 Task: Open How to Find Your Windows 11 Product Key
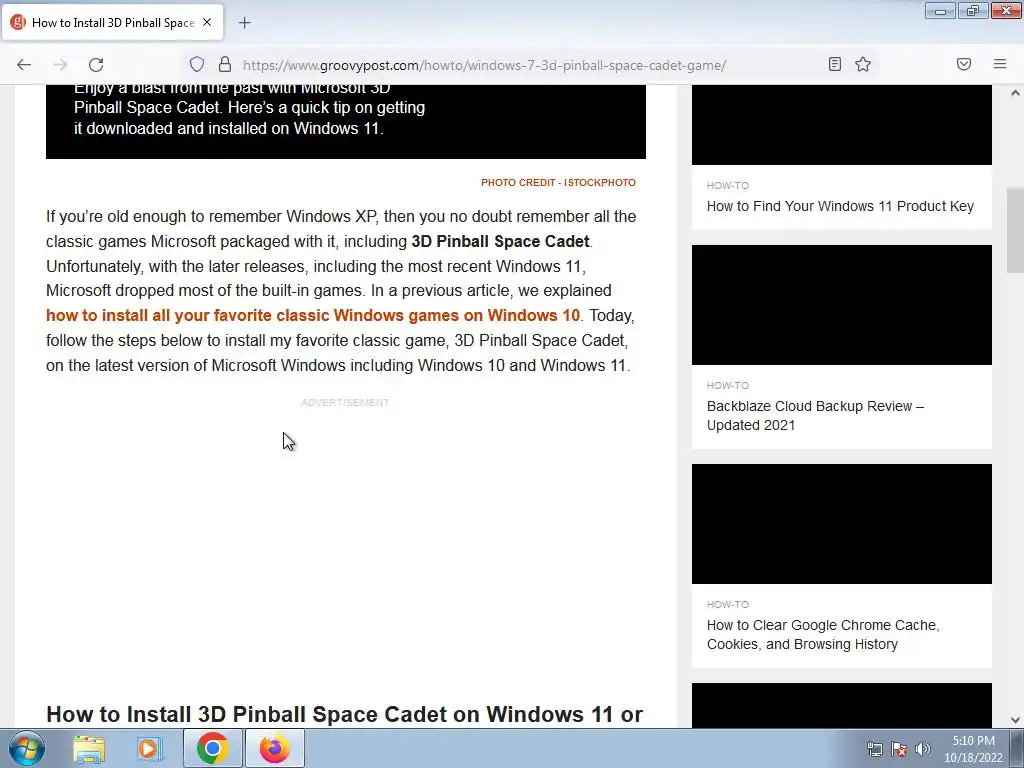pos(840,206)
